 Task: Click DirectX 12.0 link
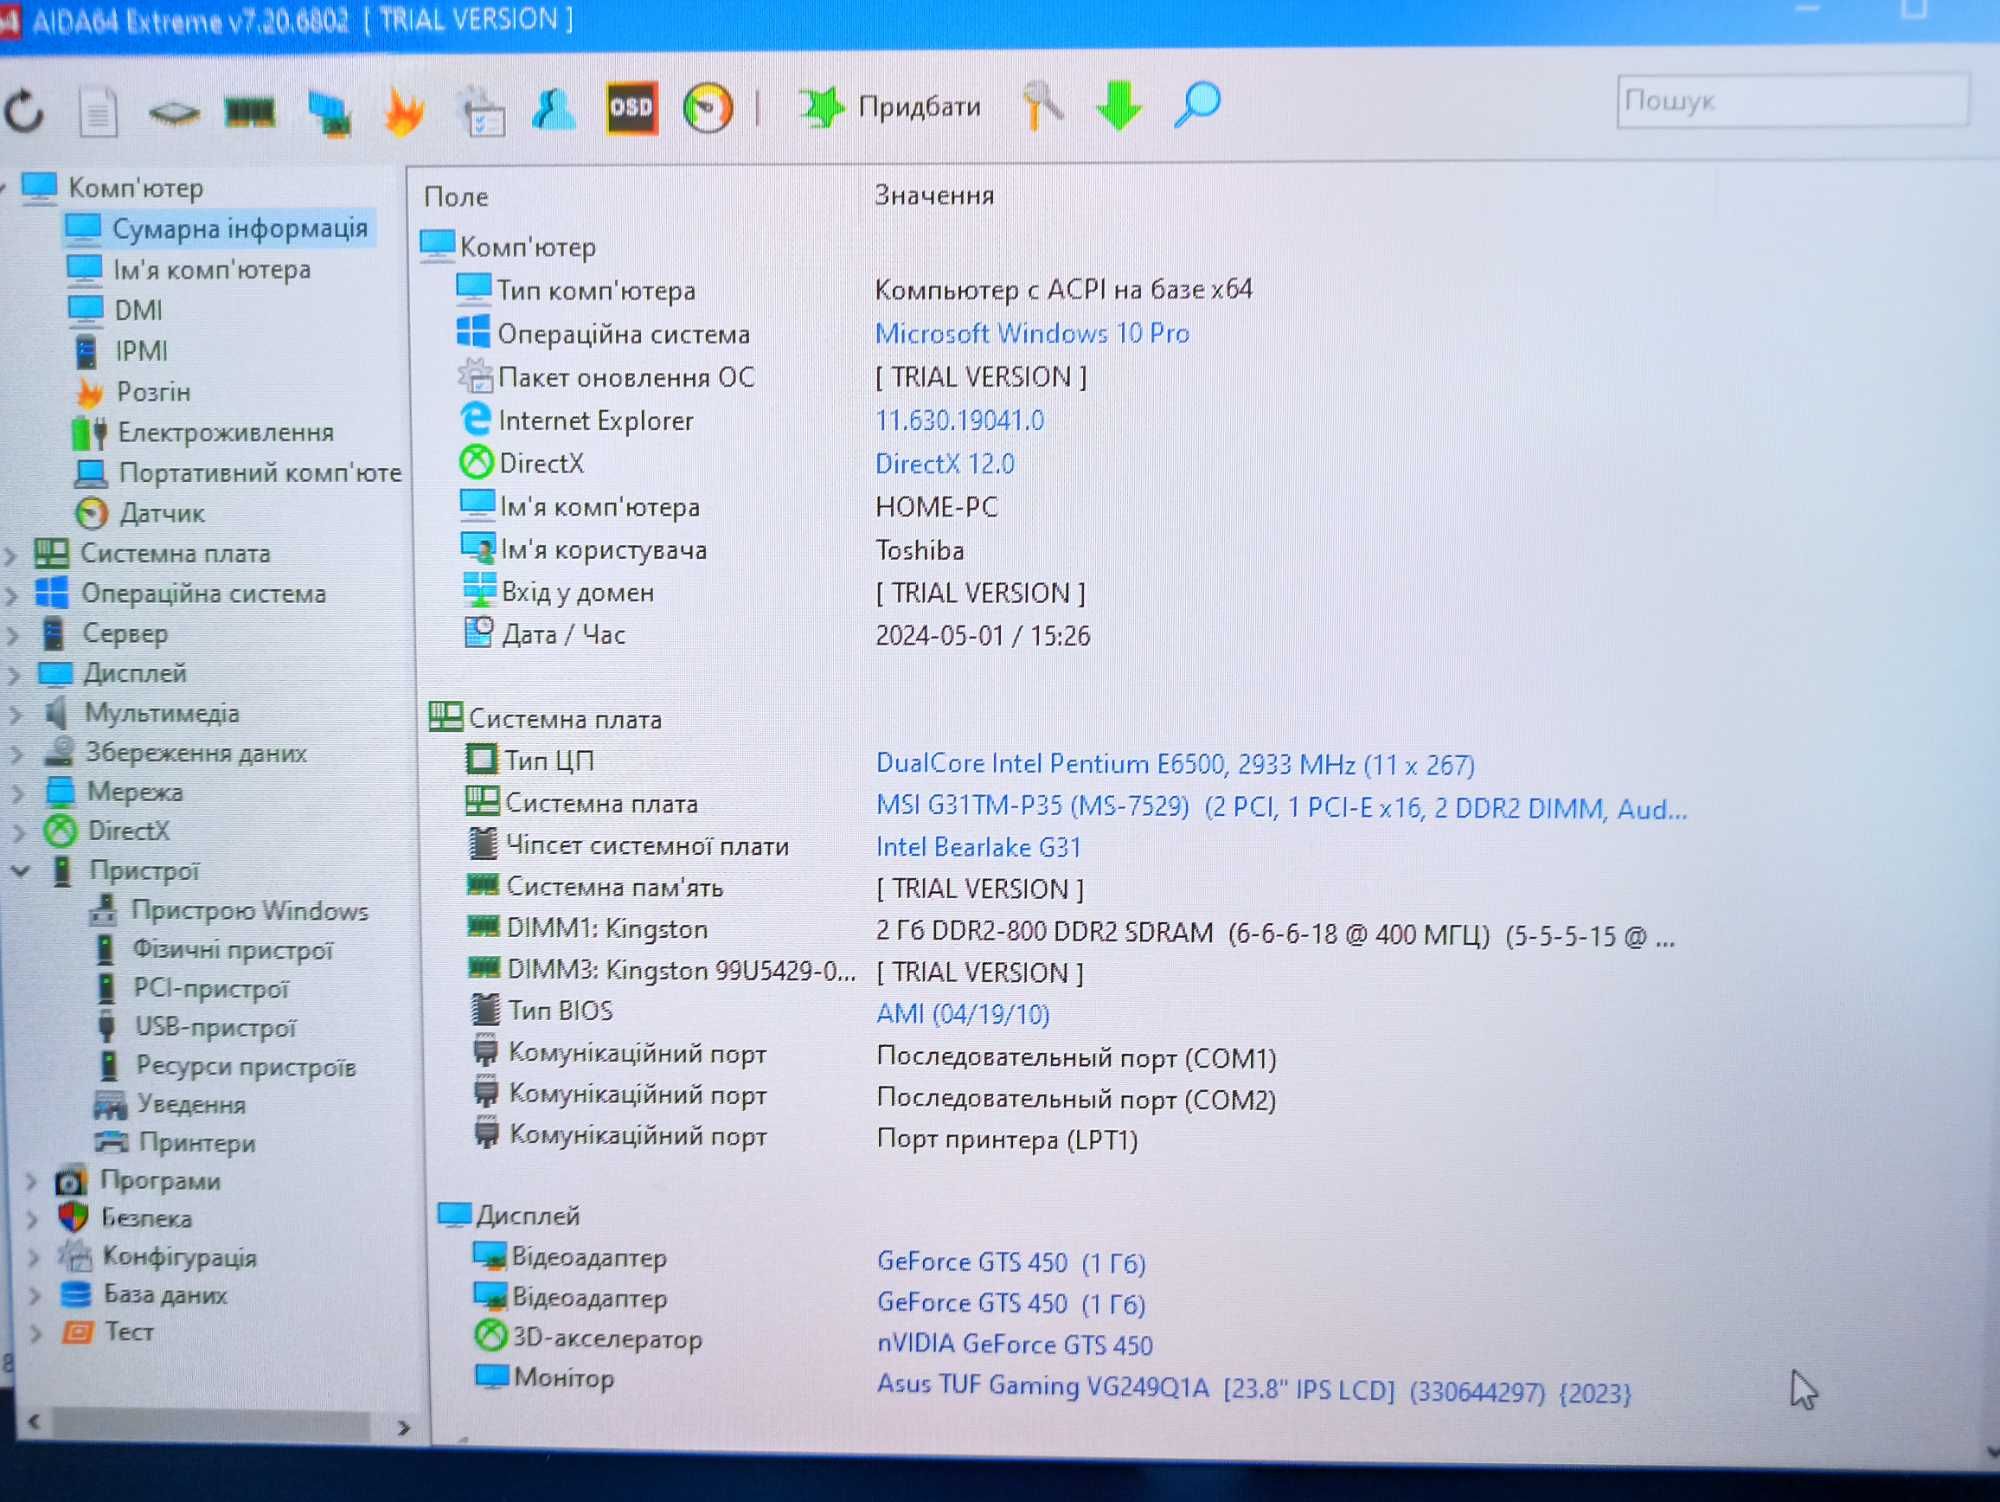944,464
